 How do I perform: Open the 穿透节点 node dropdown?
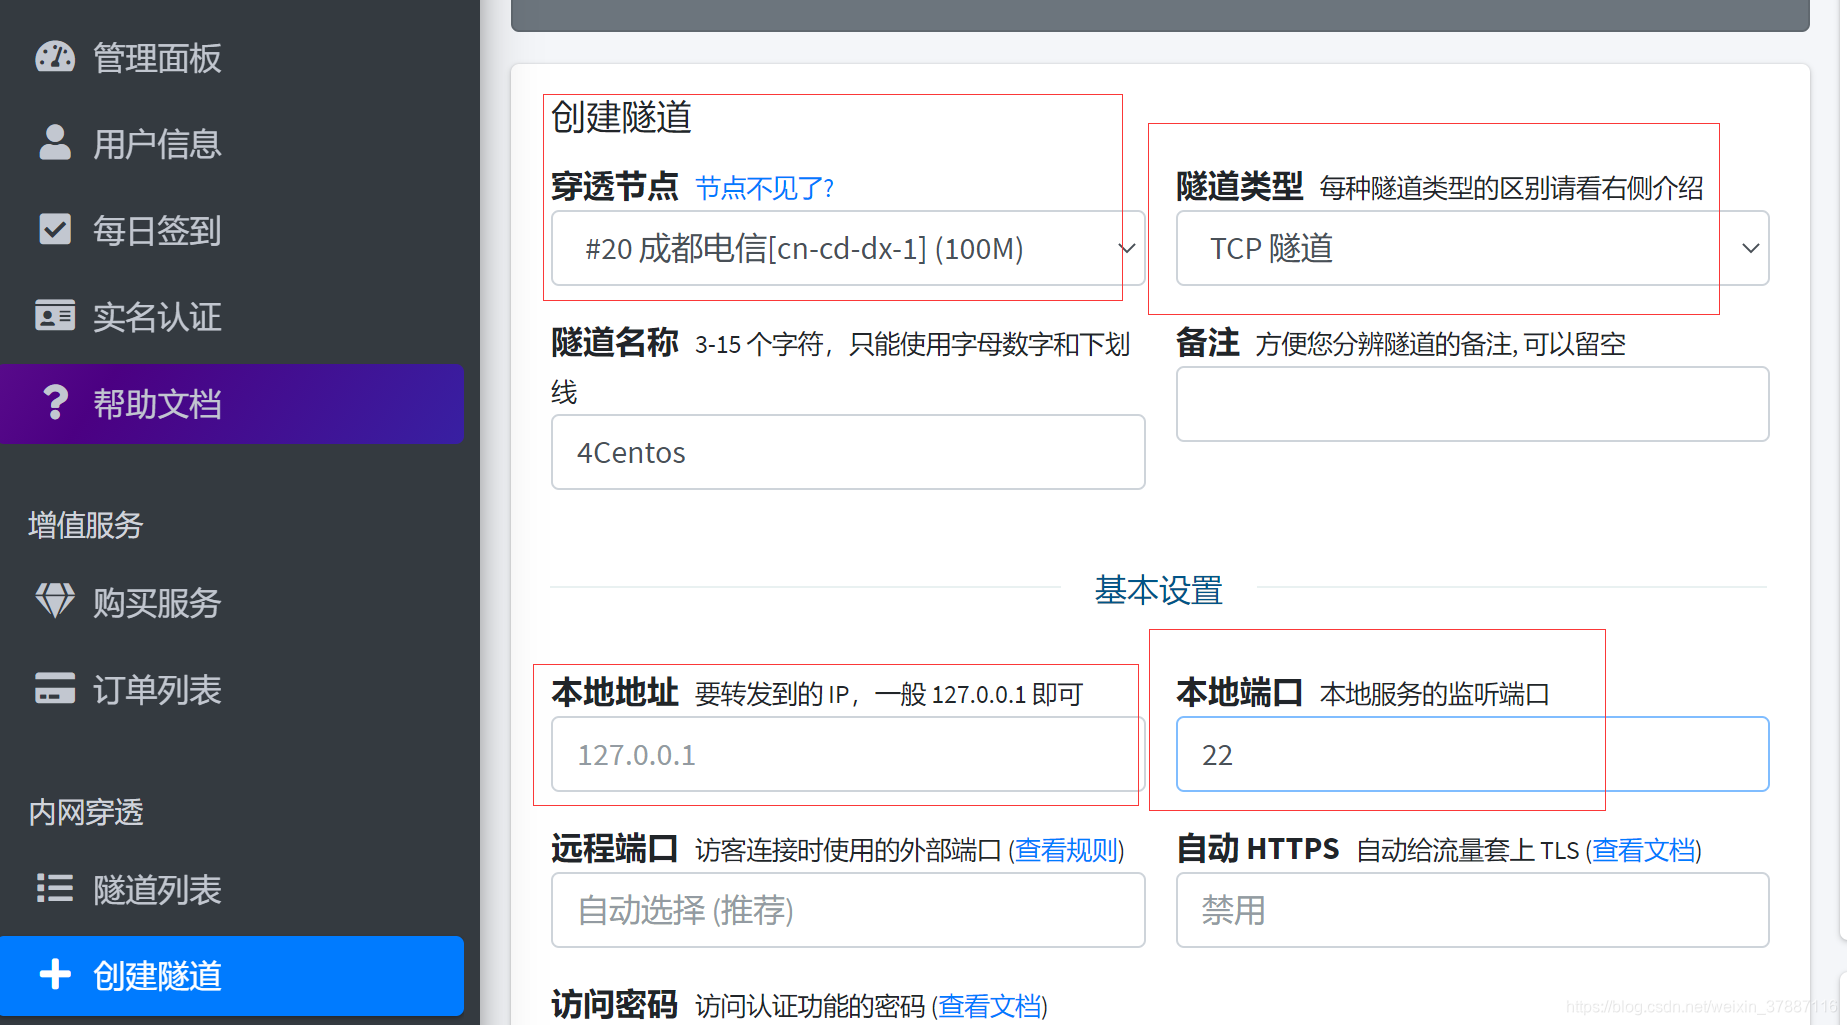click(x=848, y=248)
